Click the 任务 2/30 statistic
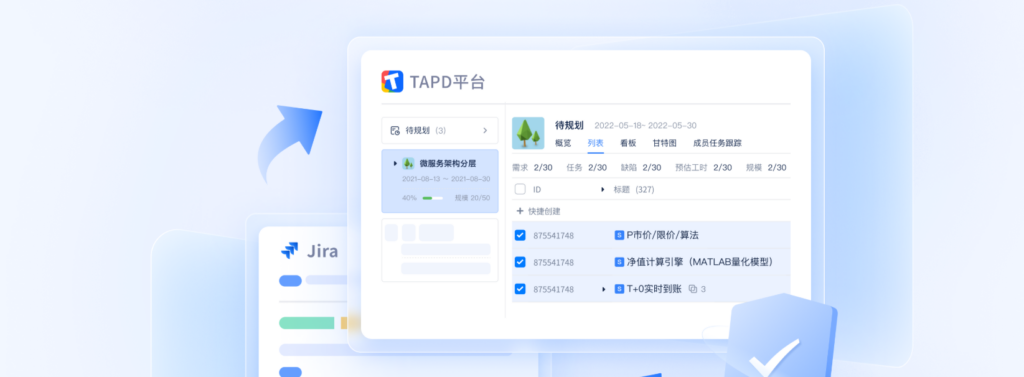Image resolution: width=1024 pixels, height=377 pixels. coord(586,168)
